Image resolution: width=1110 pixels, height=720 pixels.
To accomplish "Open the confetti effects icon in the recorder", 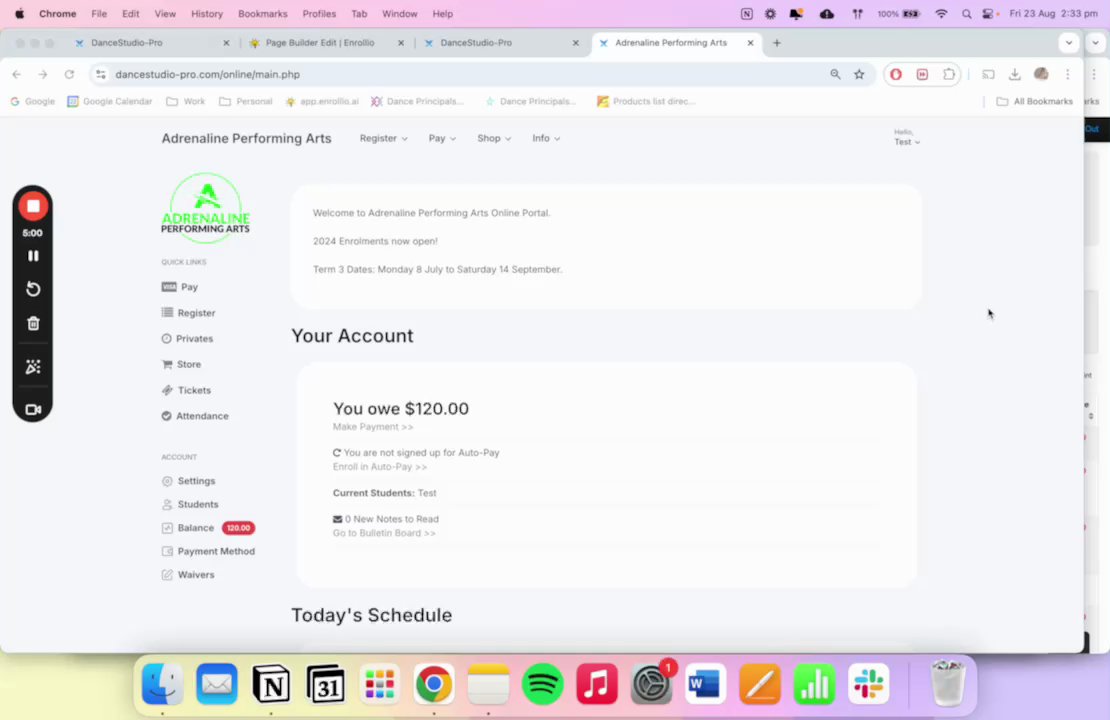I will pos(33,367).
